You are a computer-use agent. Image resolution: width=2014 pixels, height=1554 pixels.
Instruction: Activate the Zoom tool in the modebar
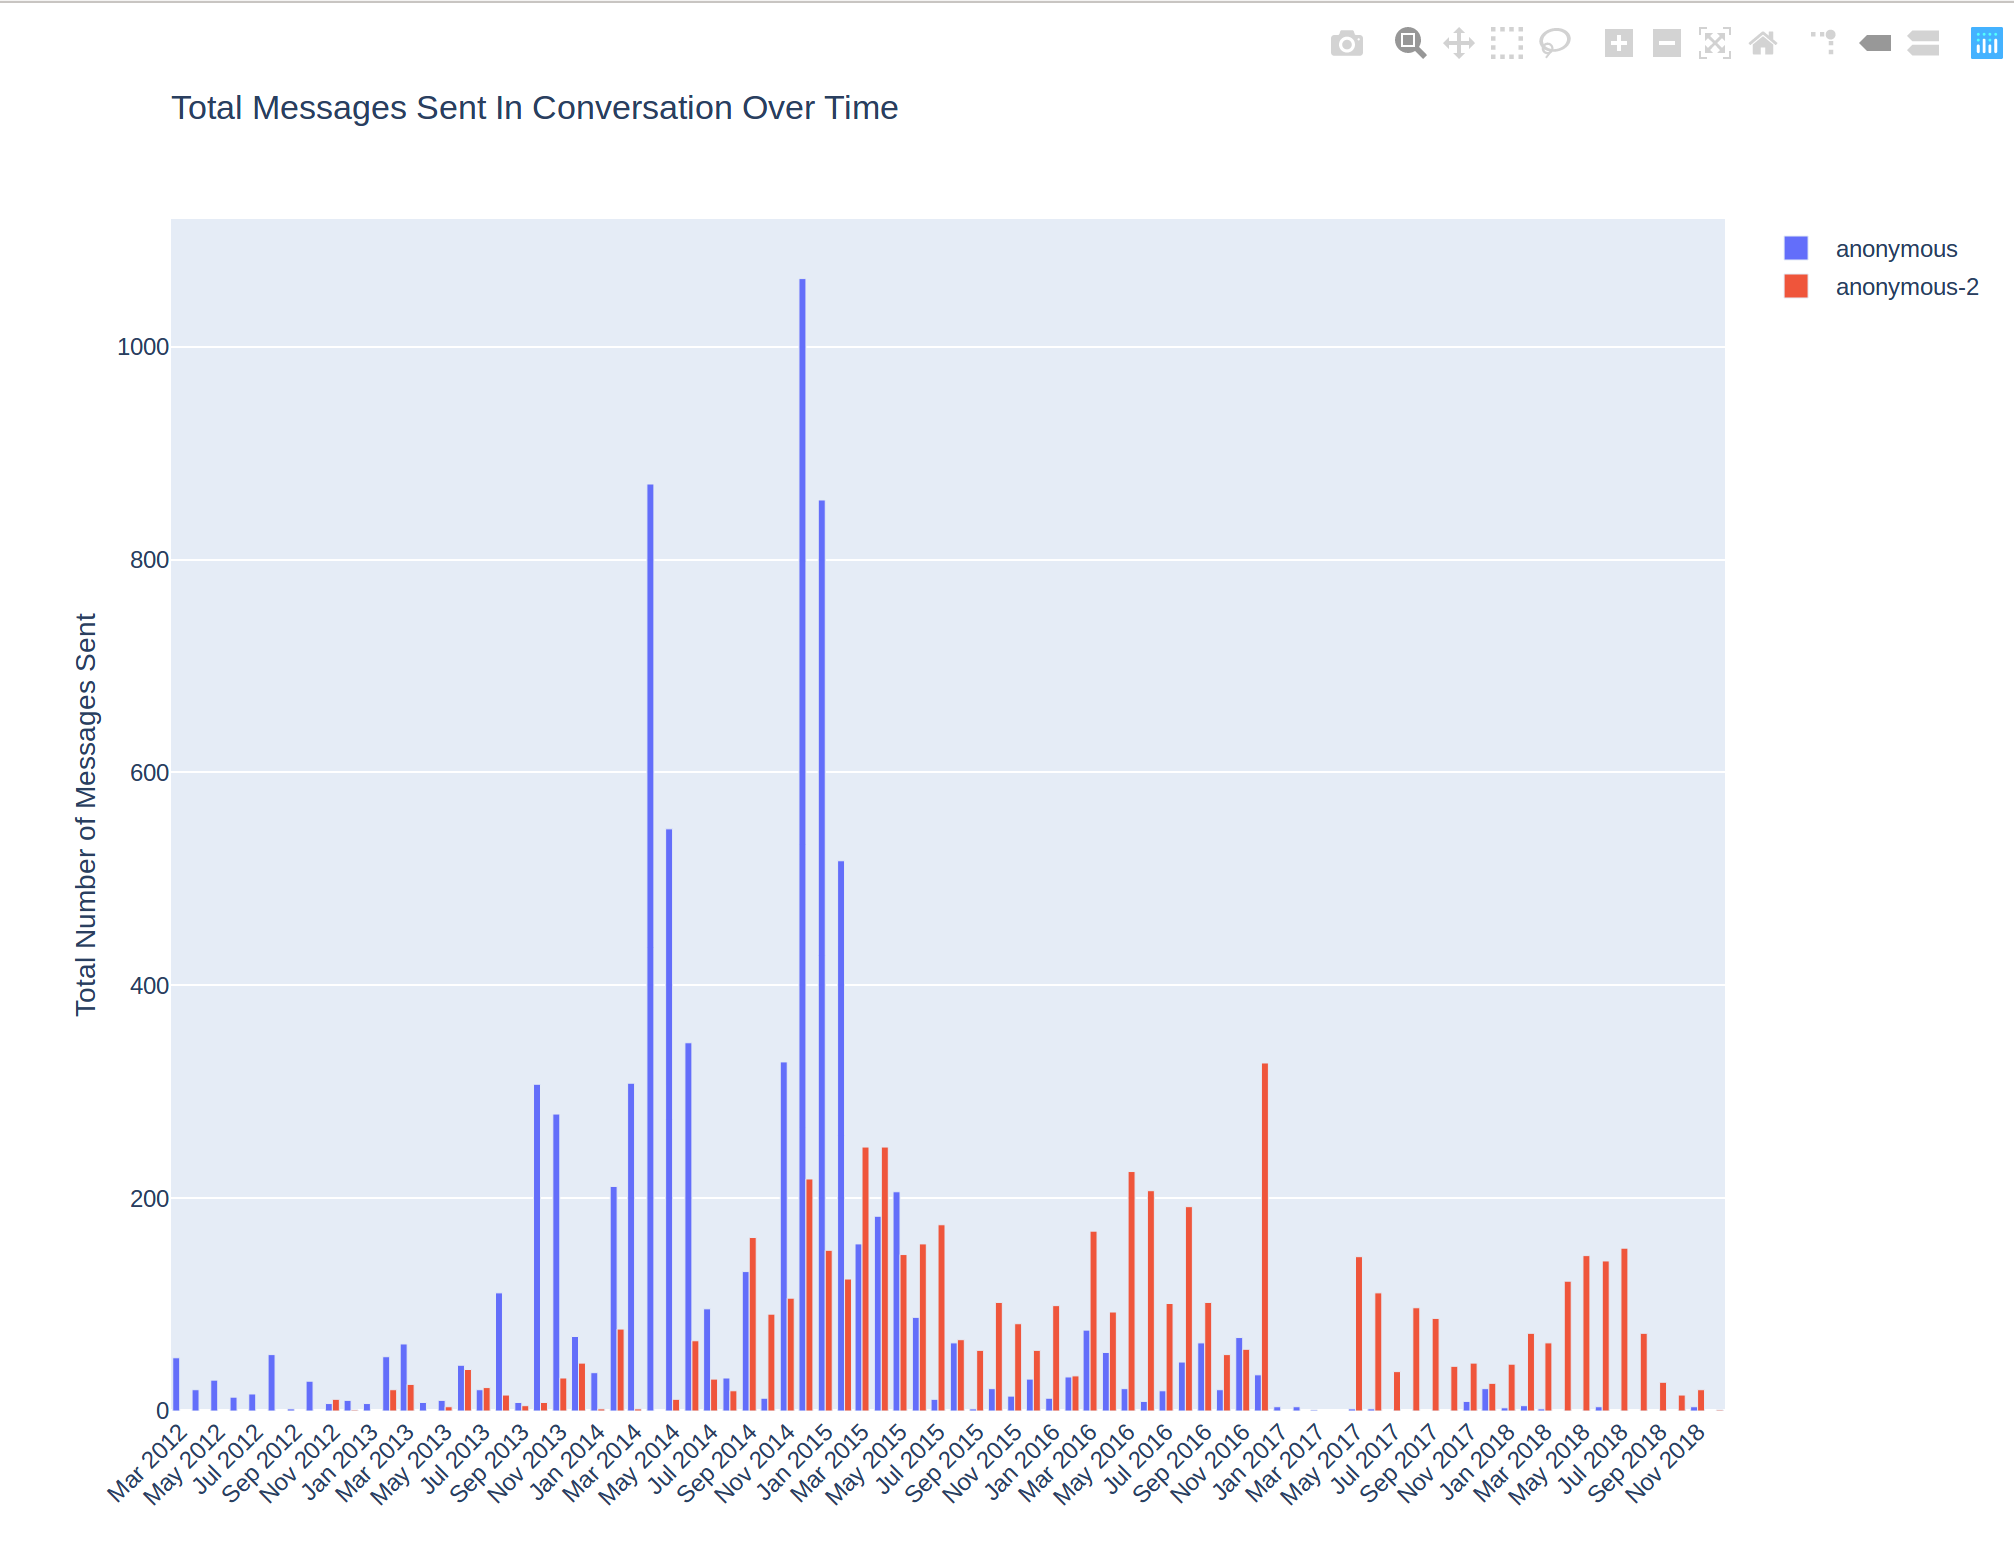pos(1410,43)
